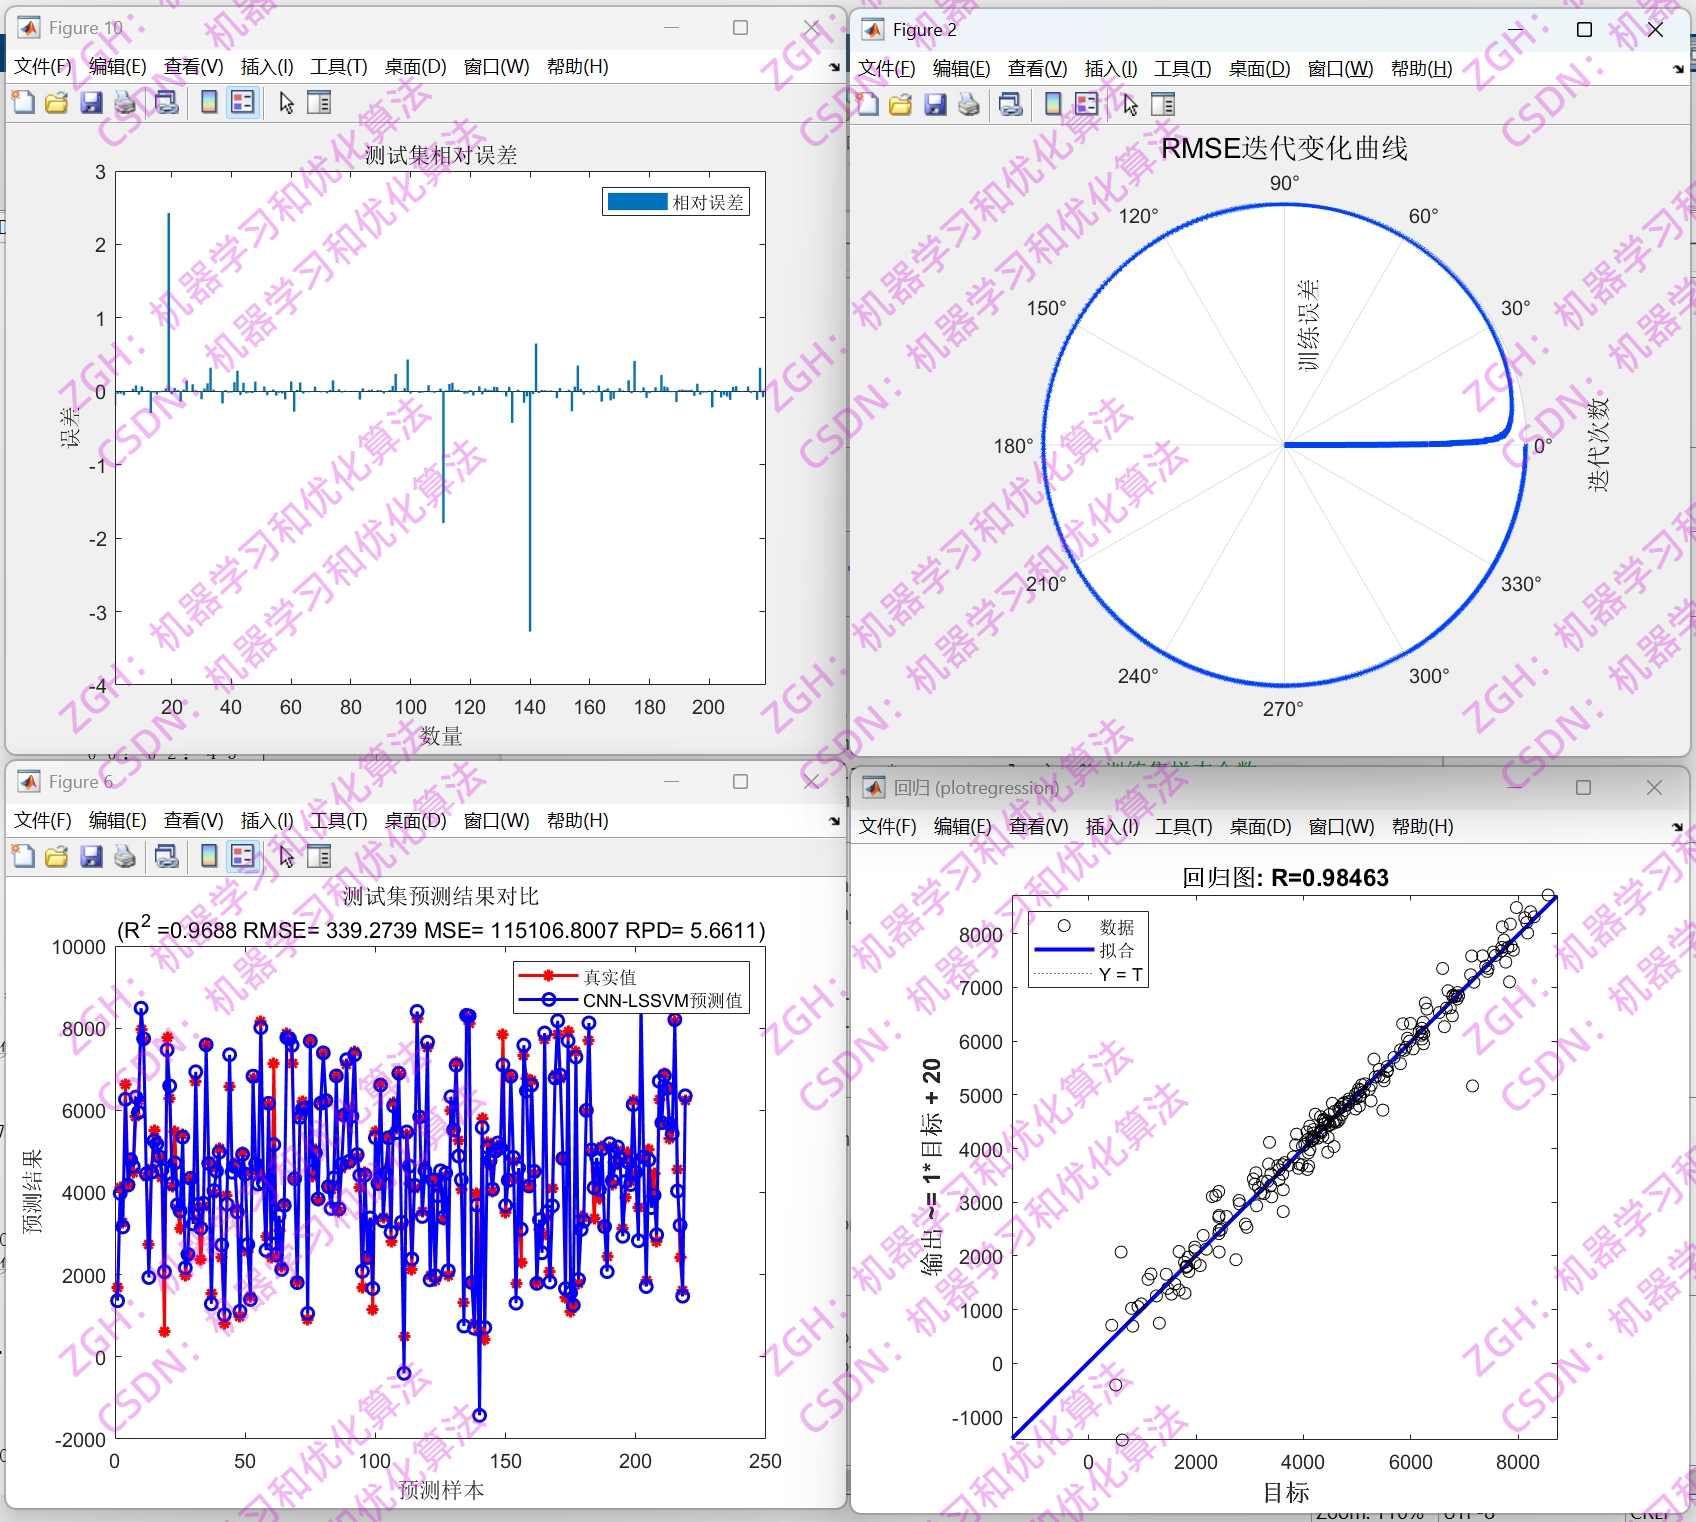Screen dimensions: 1696x1522
Task: Maximize the Figure 2 window
Action: (x=1584, y=29)
